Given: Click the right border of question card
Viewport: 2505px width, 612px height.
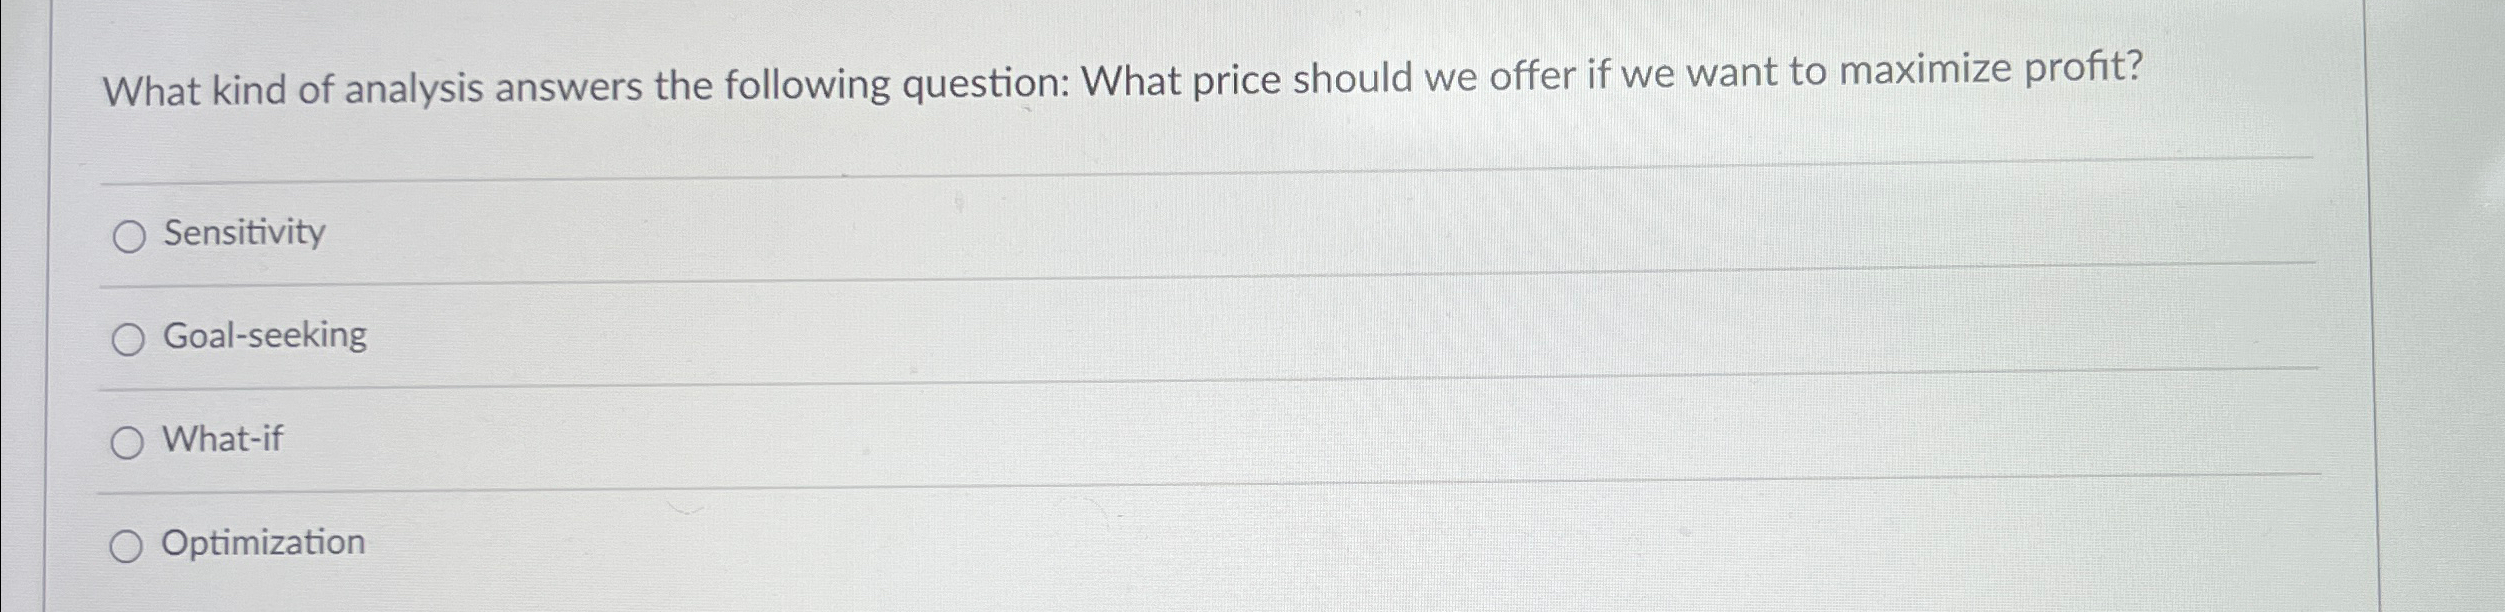Looking at the screenshot, I should [x=2366, y=306].
